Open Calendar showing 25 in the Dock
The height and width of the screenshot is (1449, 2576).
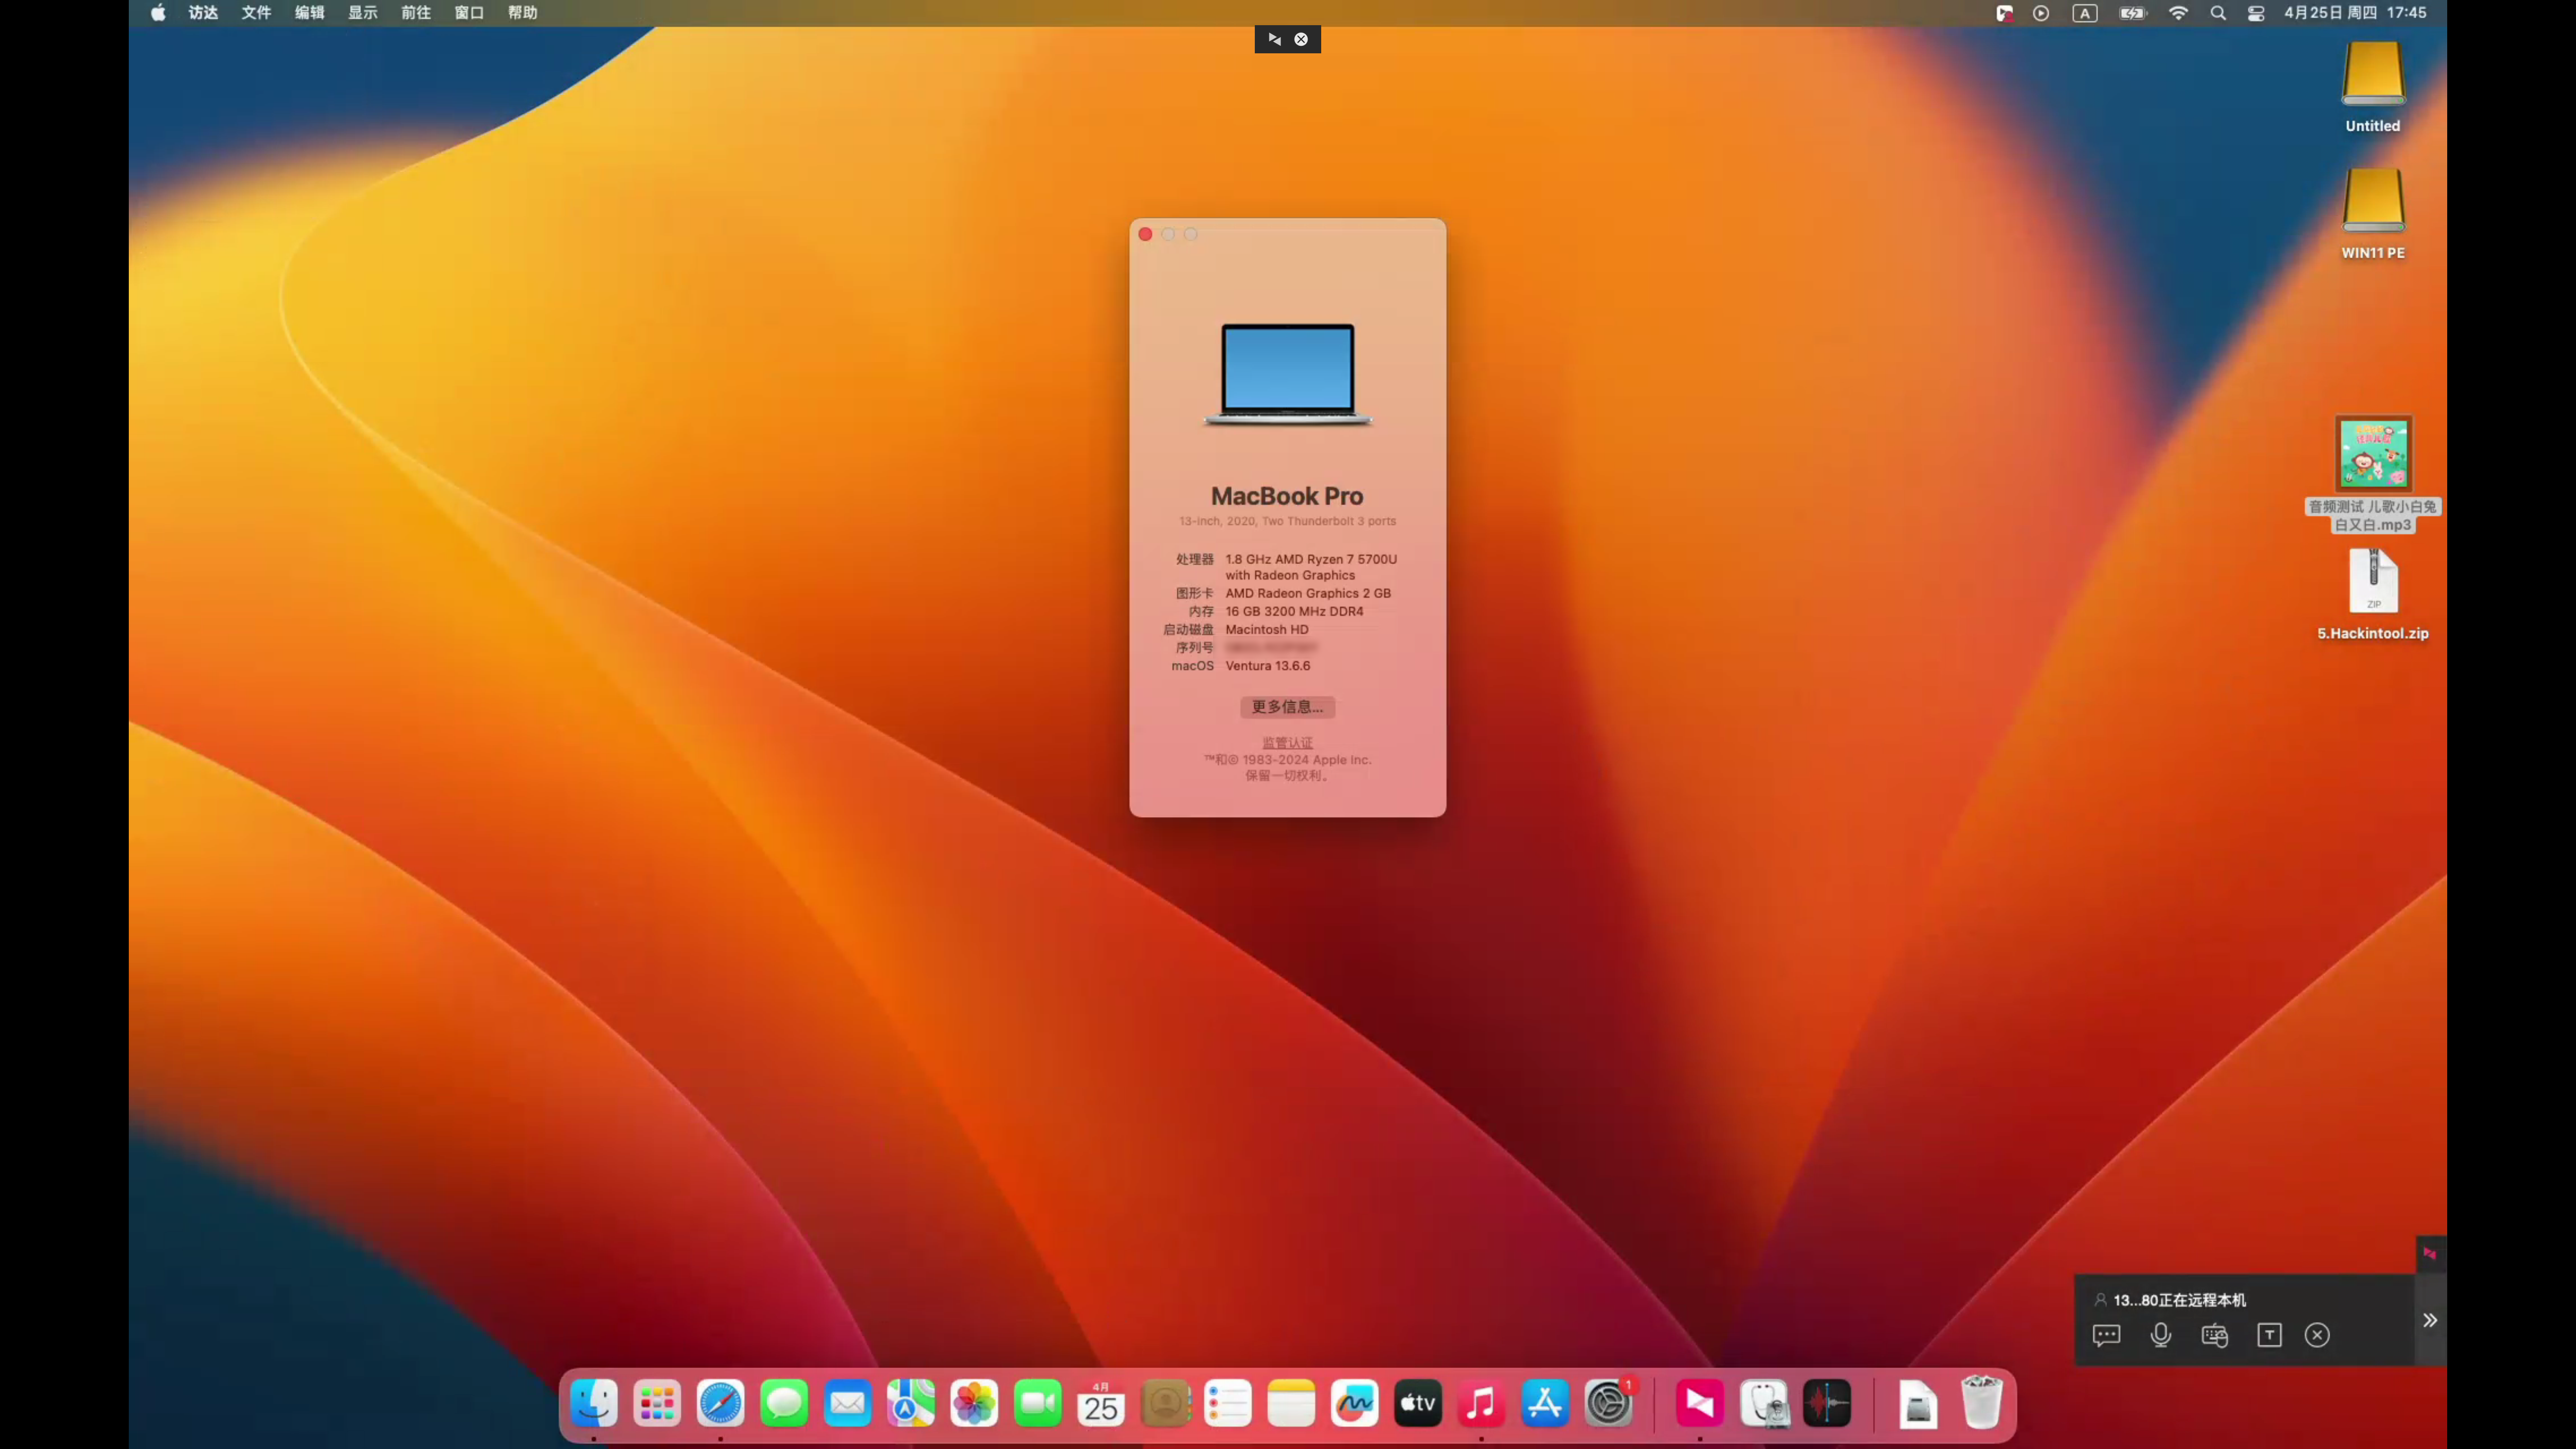[1101, 1403]
